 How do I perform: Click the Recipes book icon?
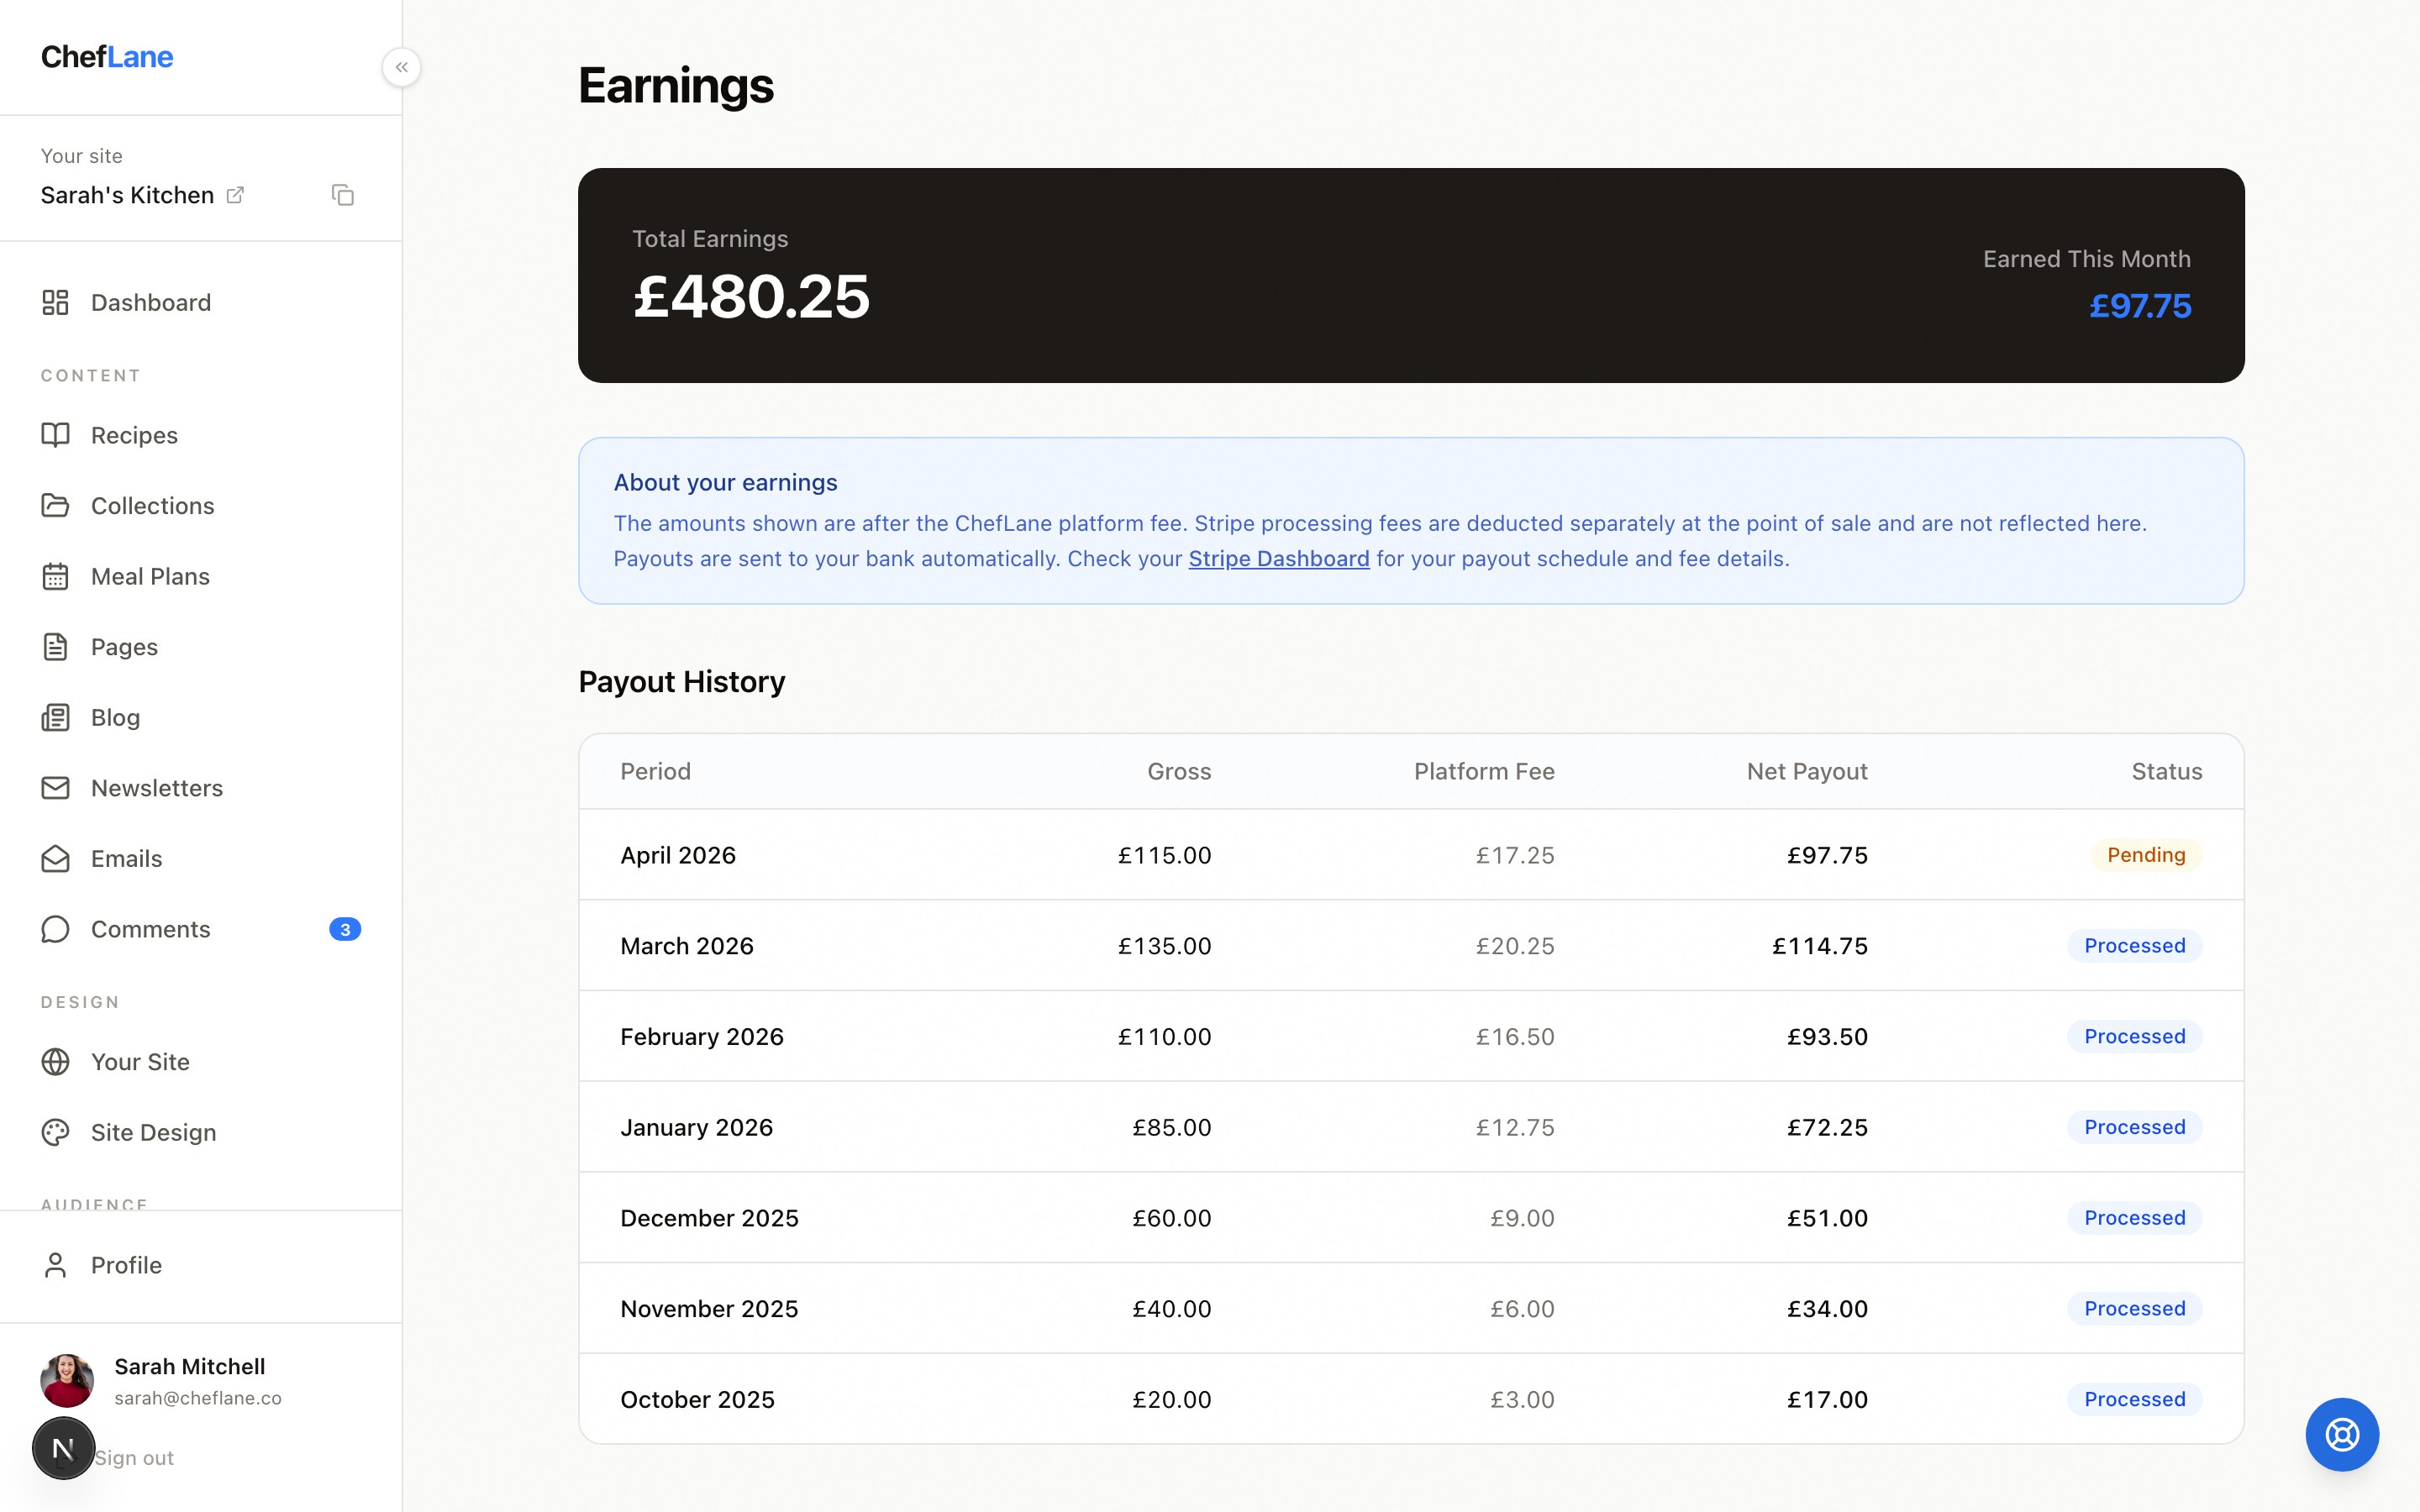55,435
